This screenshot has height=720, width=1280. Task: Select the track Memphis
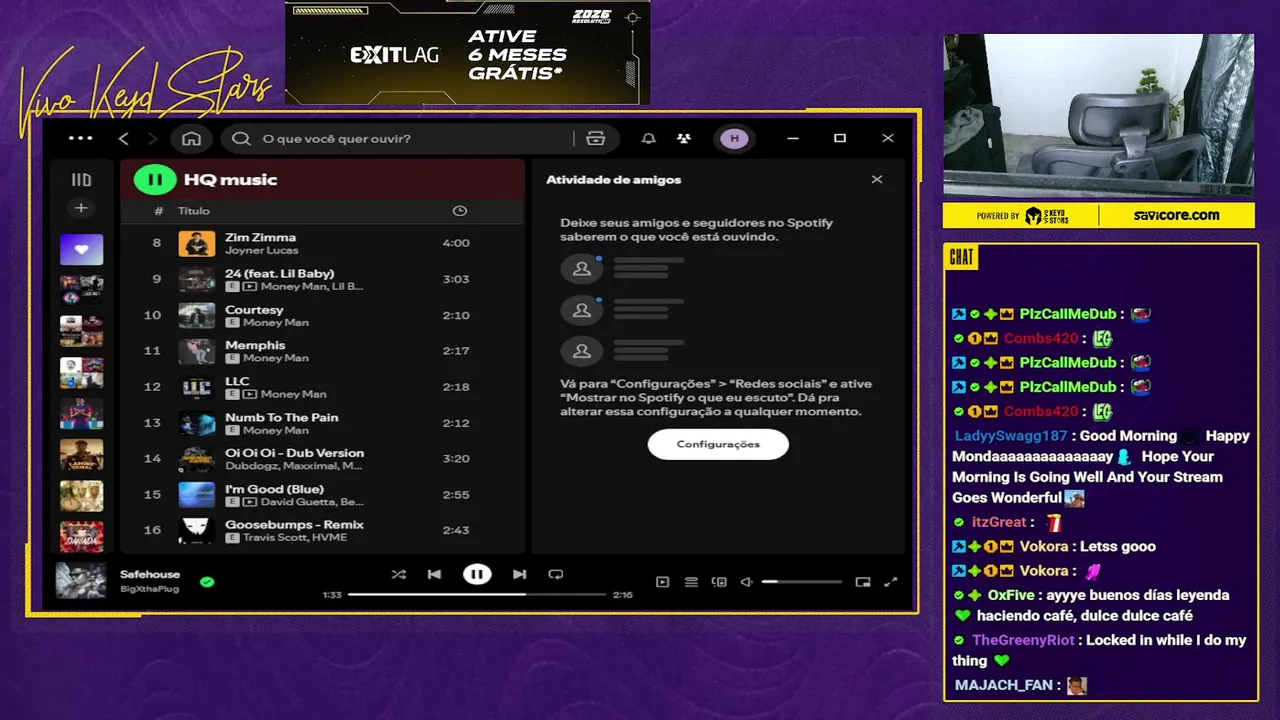pyautogui.click(x=322, y=351)
